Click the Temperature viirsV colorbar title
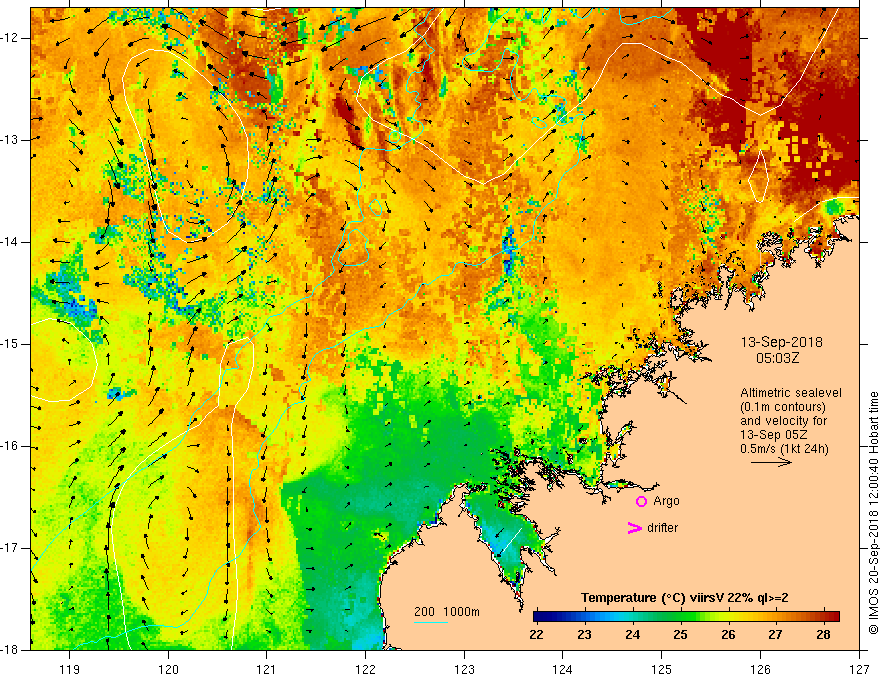The width and height of the screenshot is (880, 680). (x=685, y=598)
